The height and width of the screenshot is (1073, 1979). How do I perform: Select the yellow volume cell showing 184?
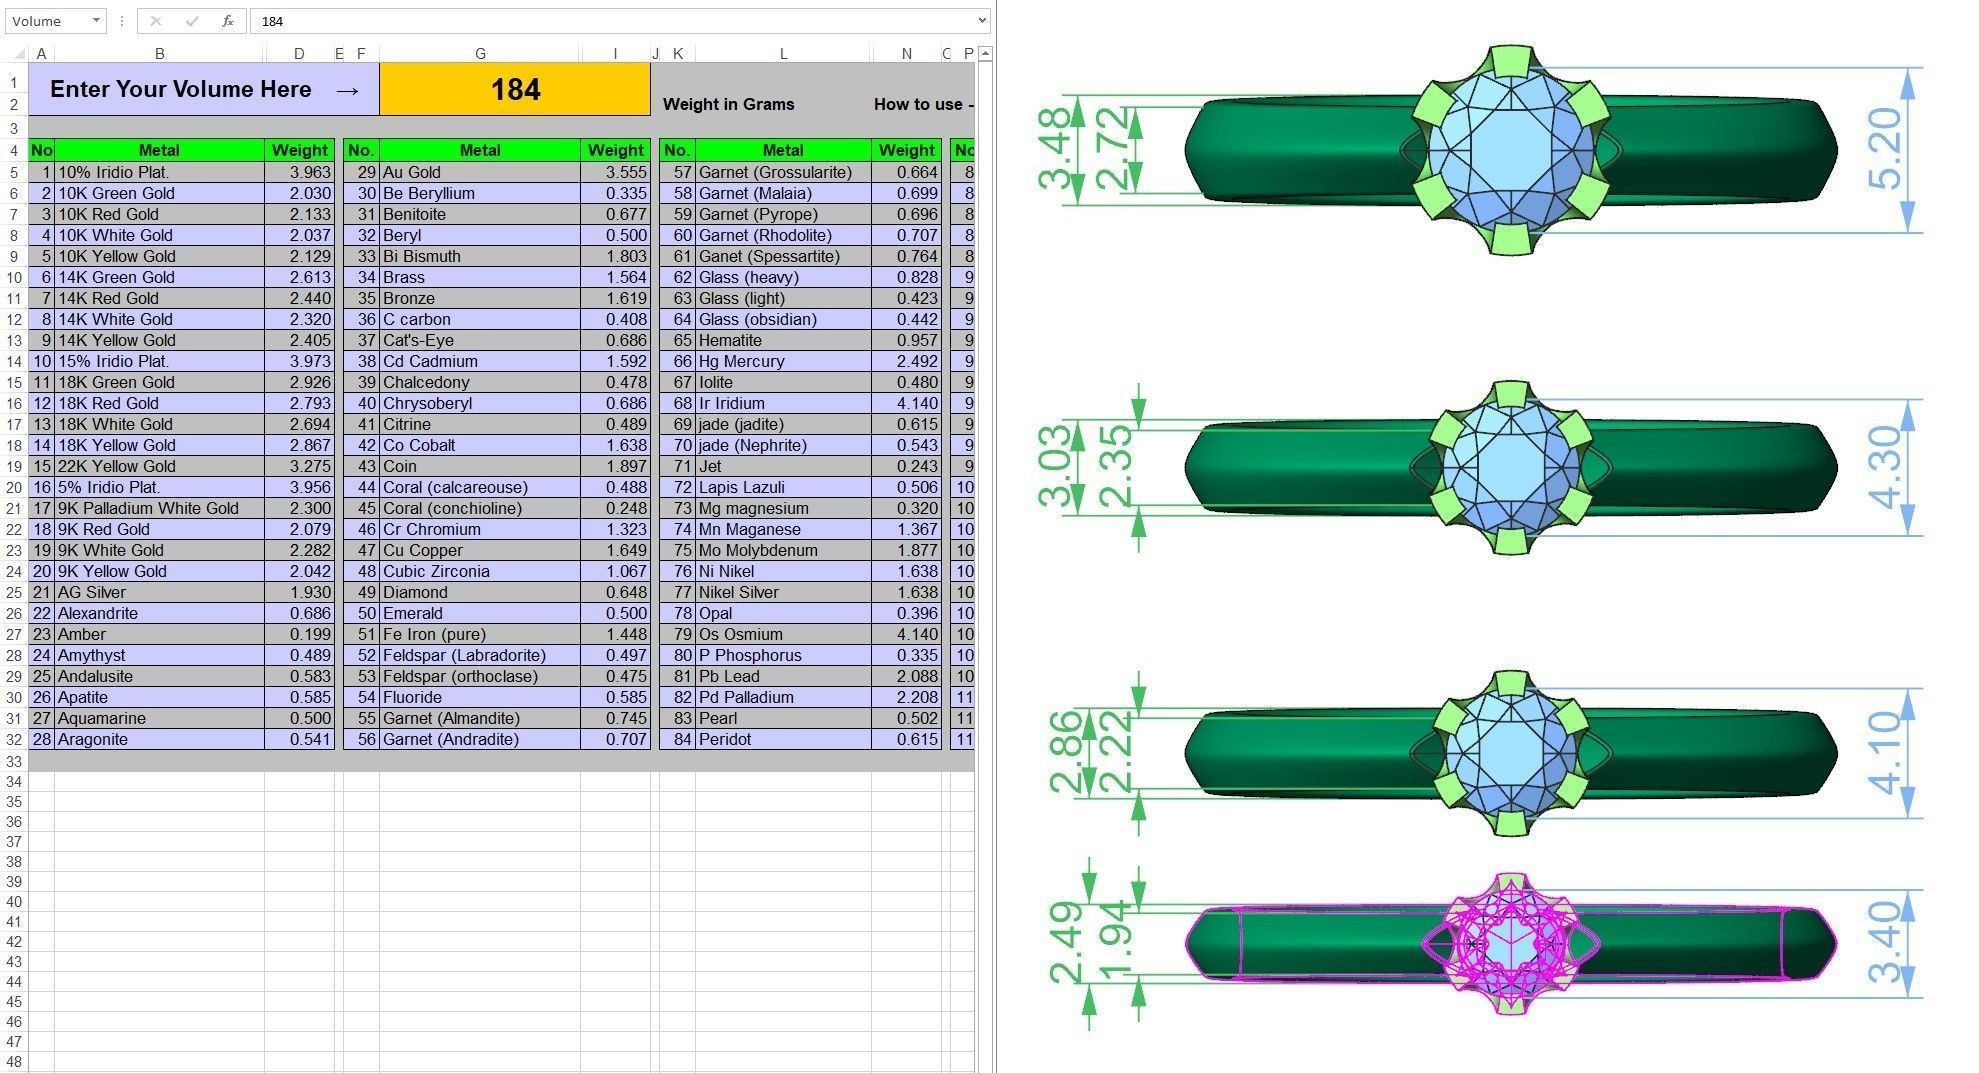pos(515,89)
